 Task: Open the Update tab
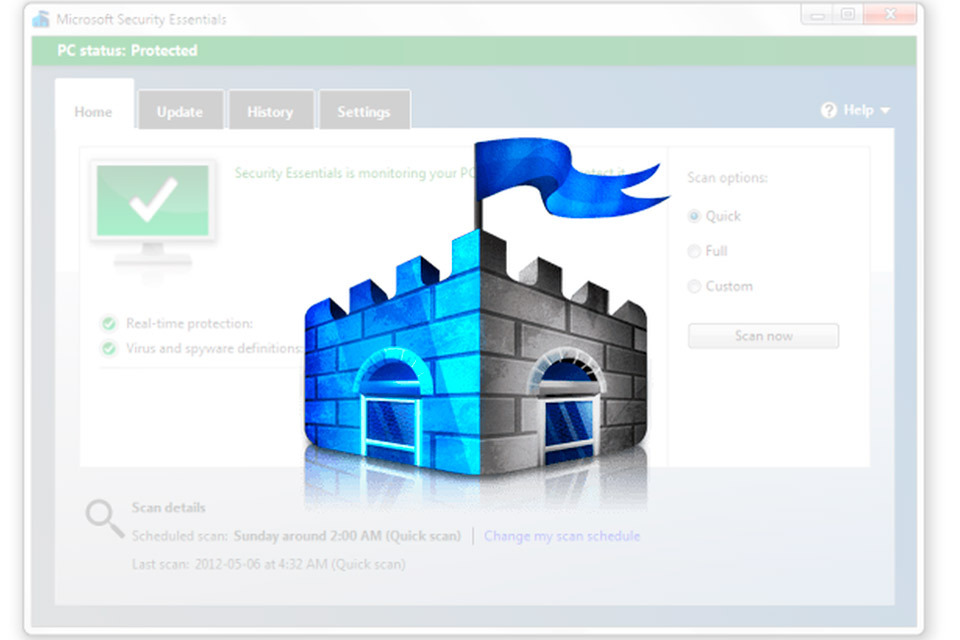click(x=180, y=110)
